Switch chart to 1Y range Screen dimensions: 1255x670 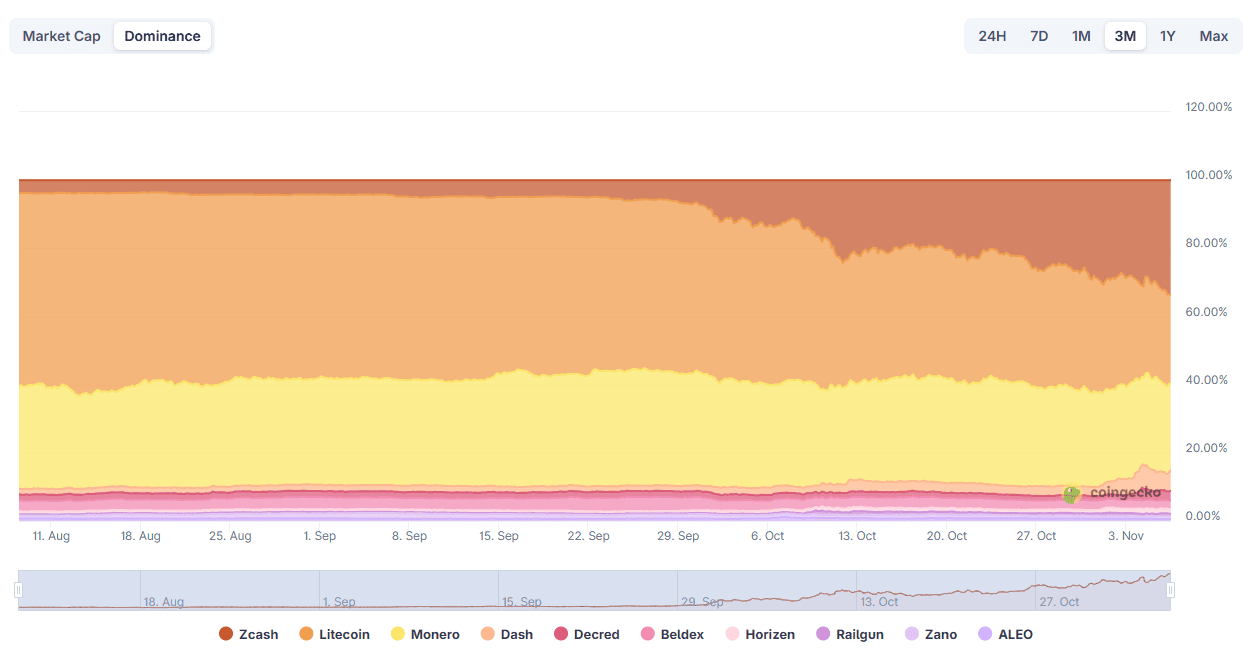click(x=1167, y=36)
